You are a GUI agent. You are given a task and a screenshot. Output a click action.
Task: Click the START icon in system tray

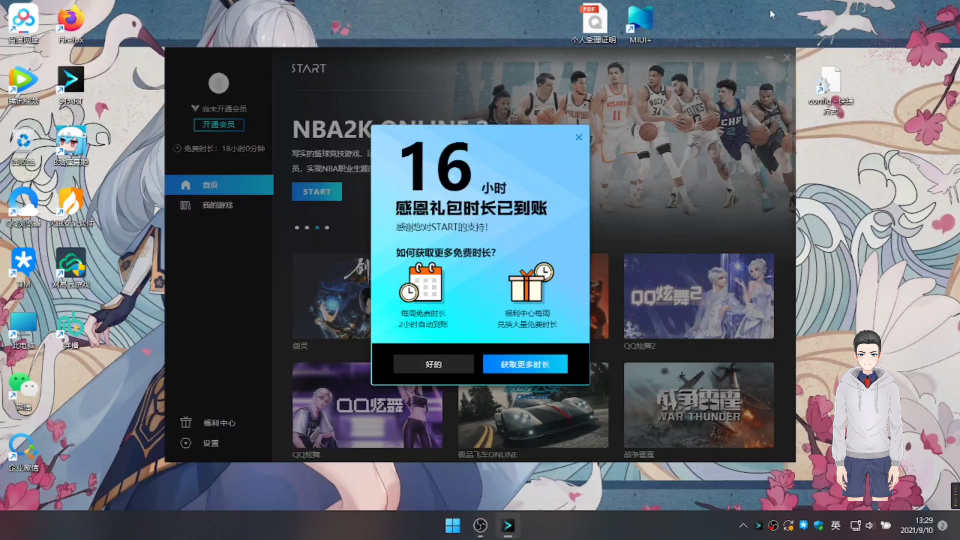click(x=759, y=525)
